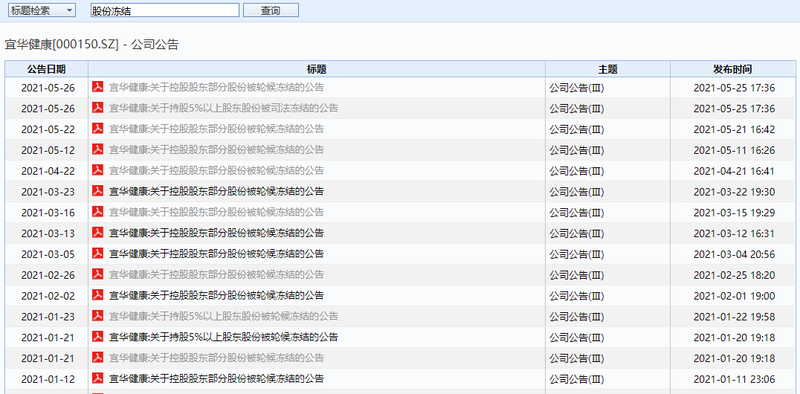Open announcement title dated 2021-02-26
800x394 pixels.
tap(216, 275)
